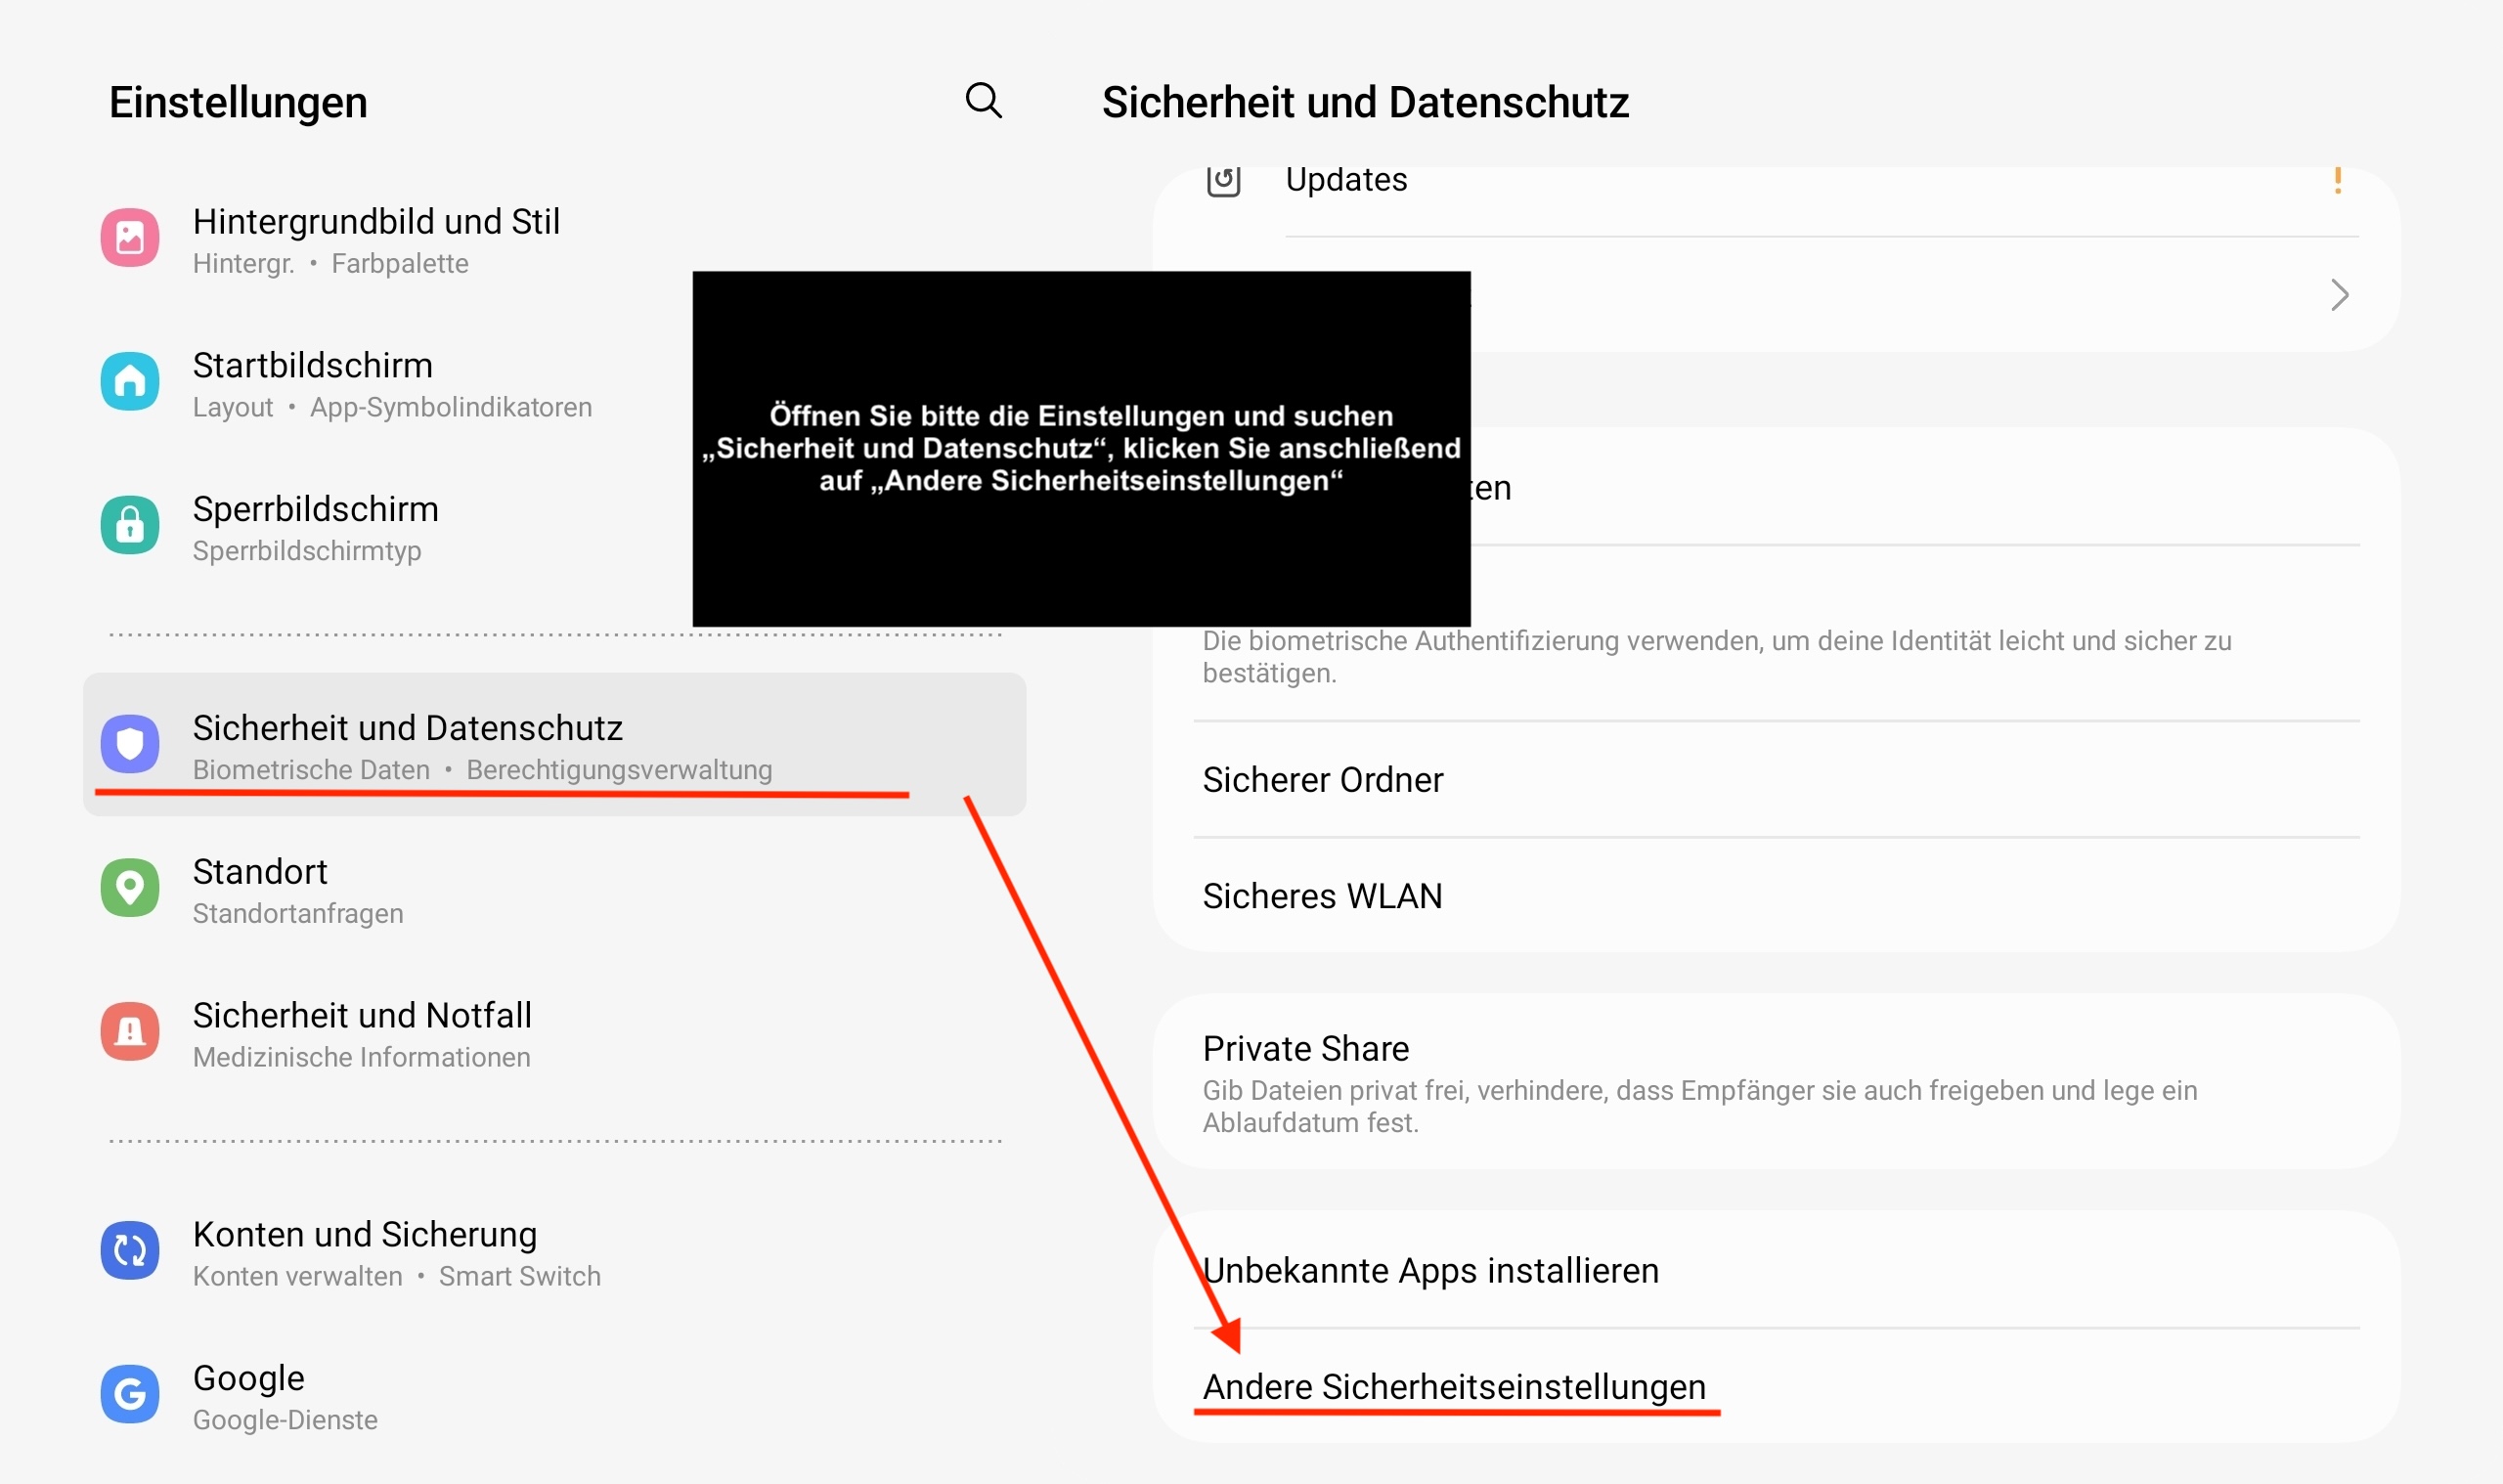Click the search magnifier icon
This screenshot has height=1484, width=2503.
pyautogui.click(x=983, y=100)
